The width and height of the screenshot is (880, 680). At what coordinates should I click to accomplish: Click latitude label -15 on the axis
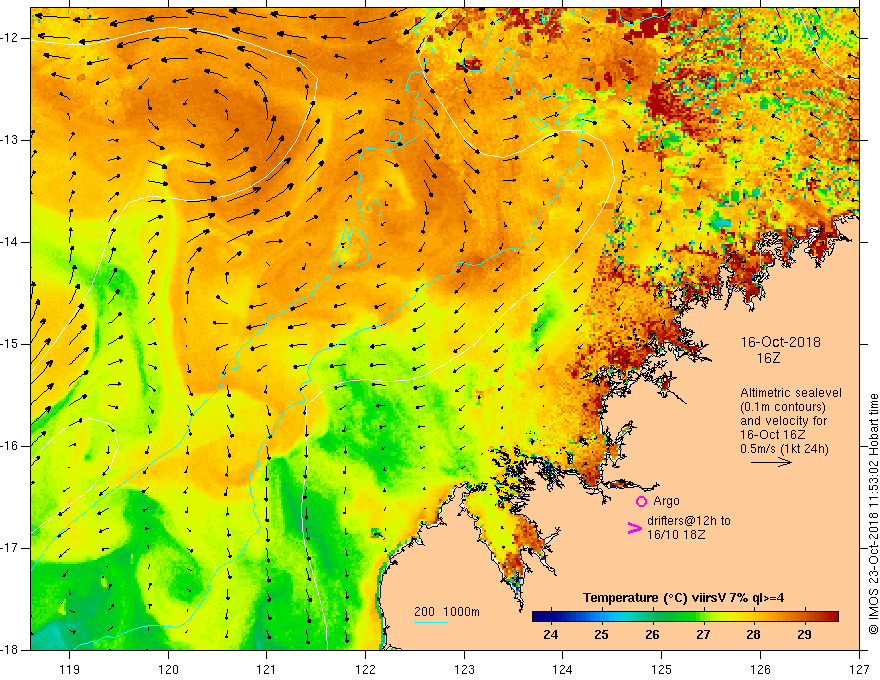coord(10,344)
